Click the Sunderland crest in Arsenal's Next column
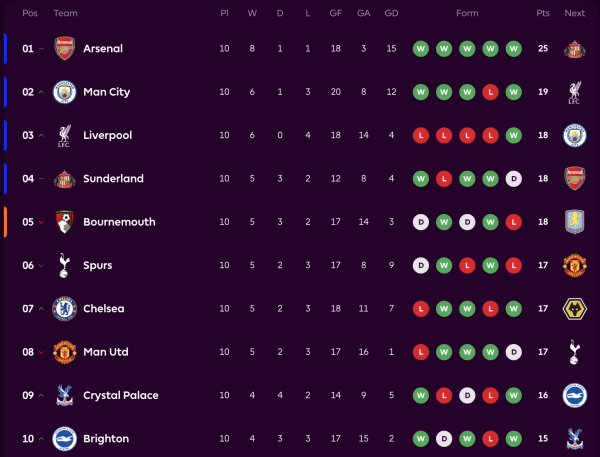This screenshot has width=600, height=457. pyautogui.click(x=574, y=49)
